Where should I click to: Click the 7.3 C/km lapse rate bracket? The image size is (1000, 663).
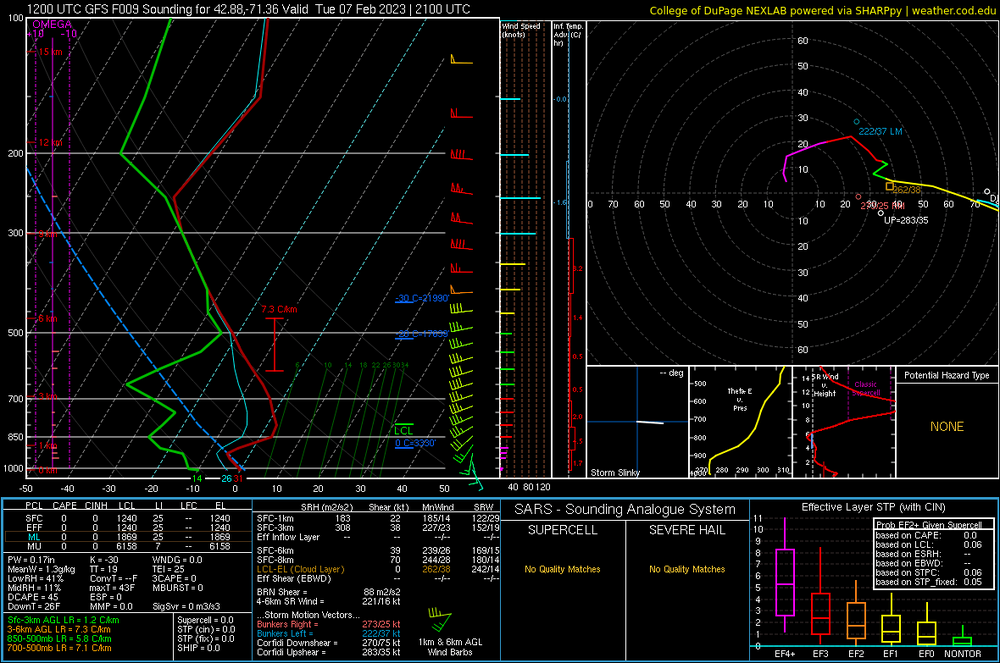(x=274, y=344)
